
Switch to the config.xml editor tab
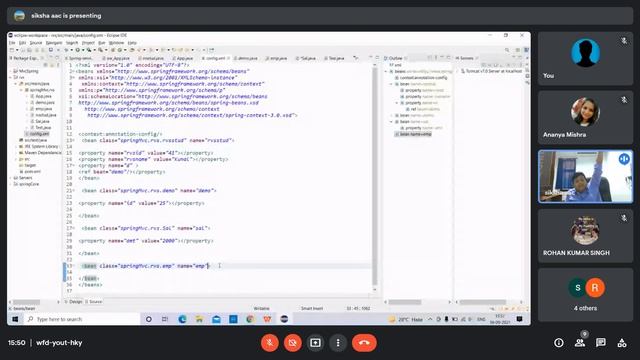tap(215, 58)
